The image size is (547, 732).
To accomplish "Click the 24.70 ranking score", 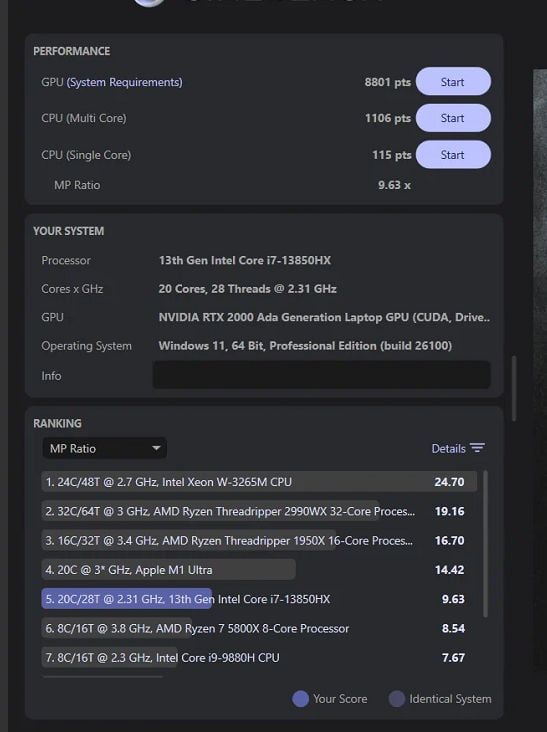I will coord(449,482).
